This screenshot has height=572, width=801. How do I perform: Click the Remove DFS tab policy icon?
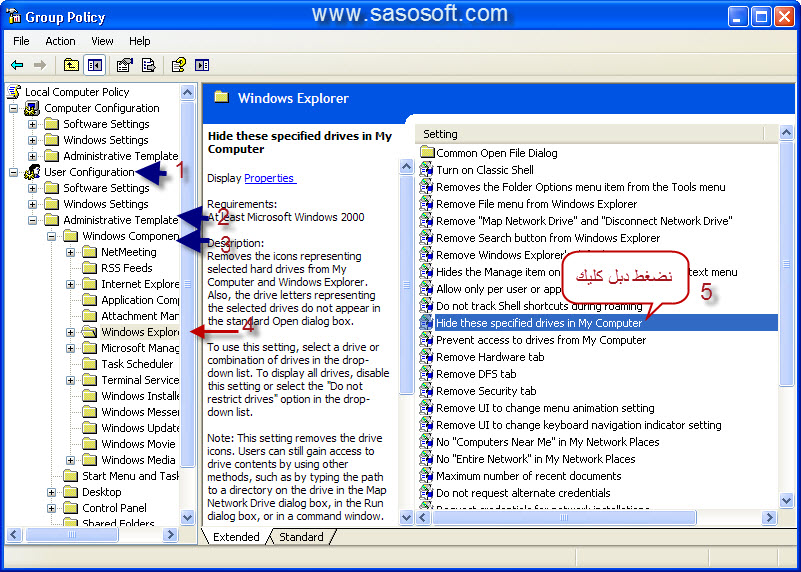click(426, 374)
